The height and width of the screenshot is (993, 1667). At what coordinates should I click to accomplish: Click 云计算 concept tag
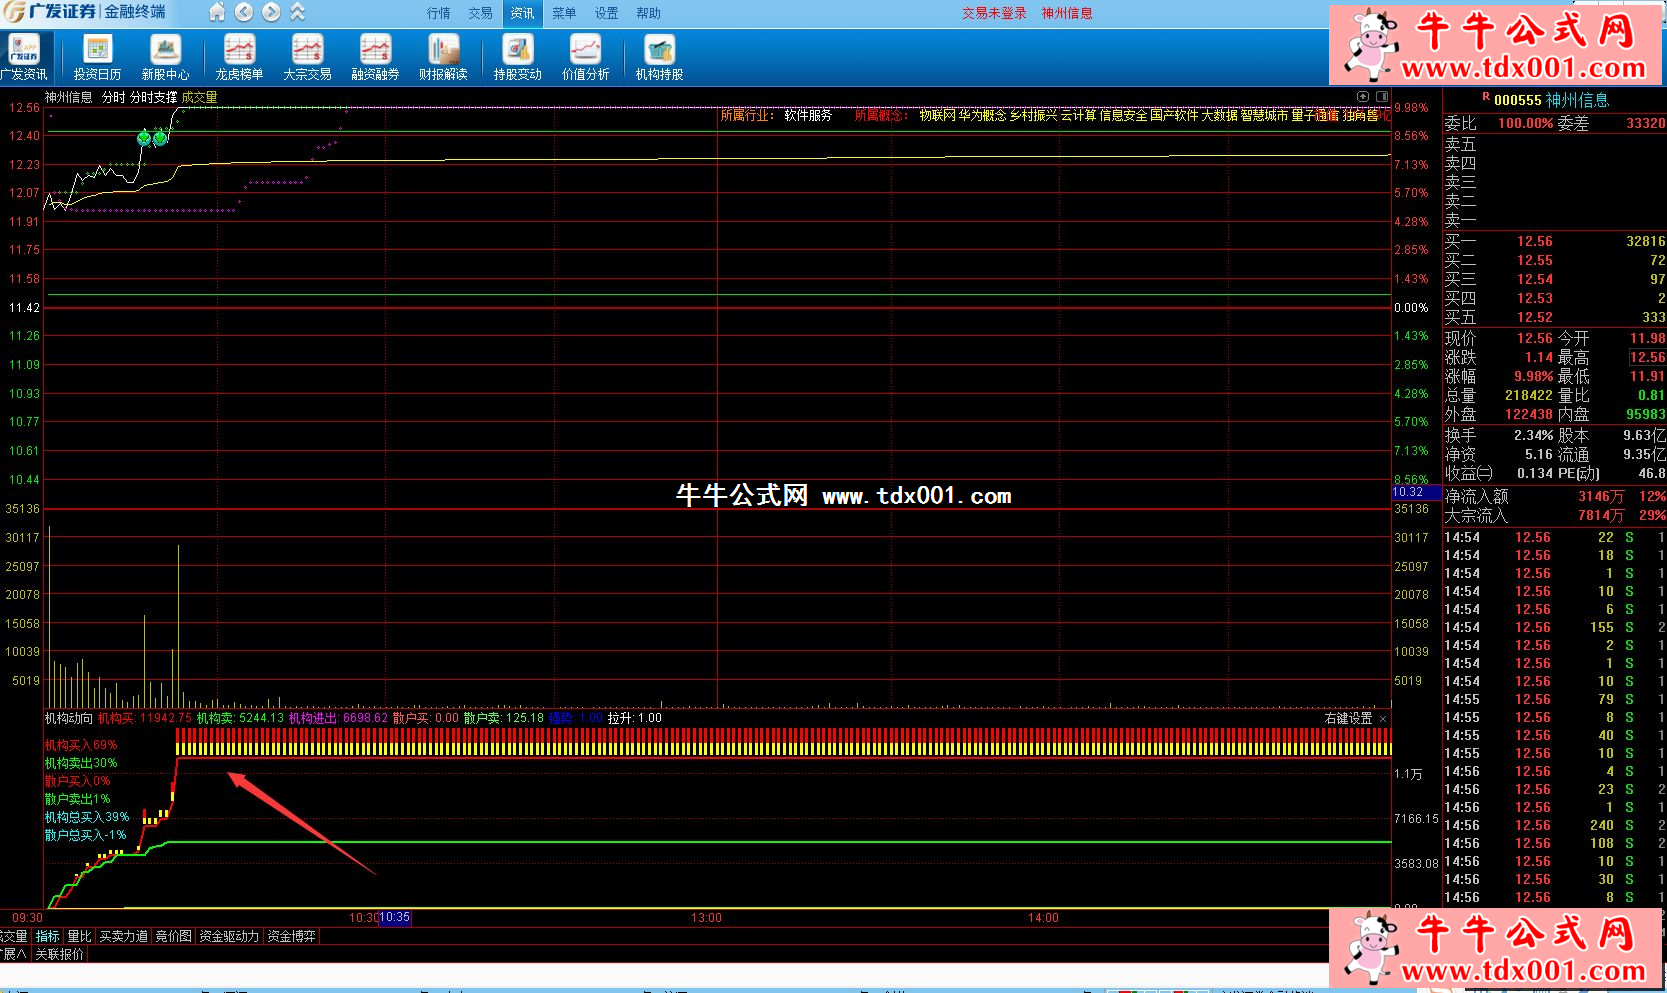click(1078, 115)
